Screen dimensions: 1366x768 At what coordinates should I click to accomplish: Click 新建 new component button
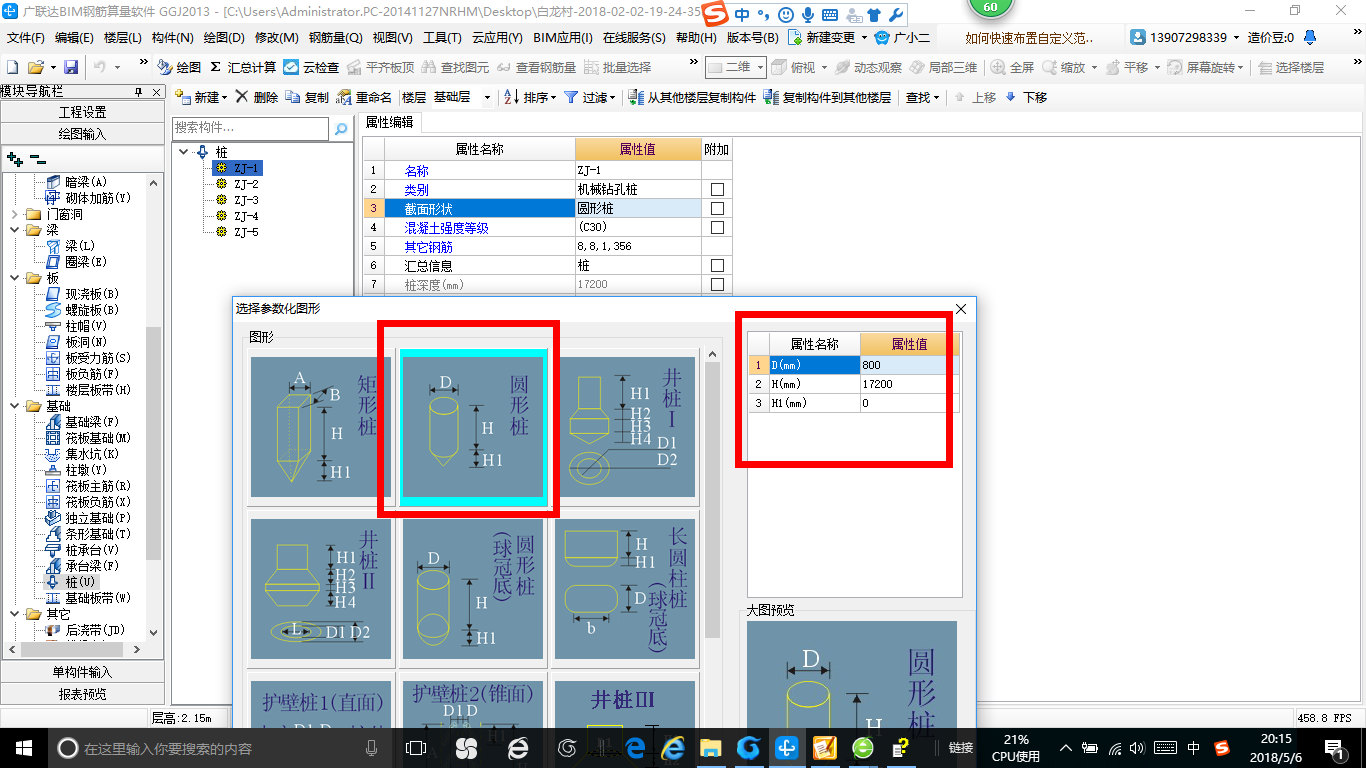pos(201,97)
